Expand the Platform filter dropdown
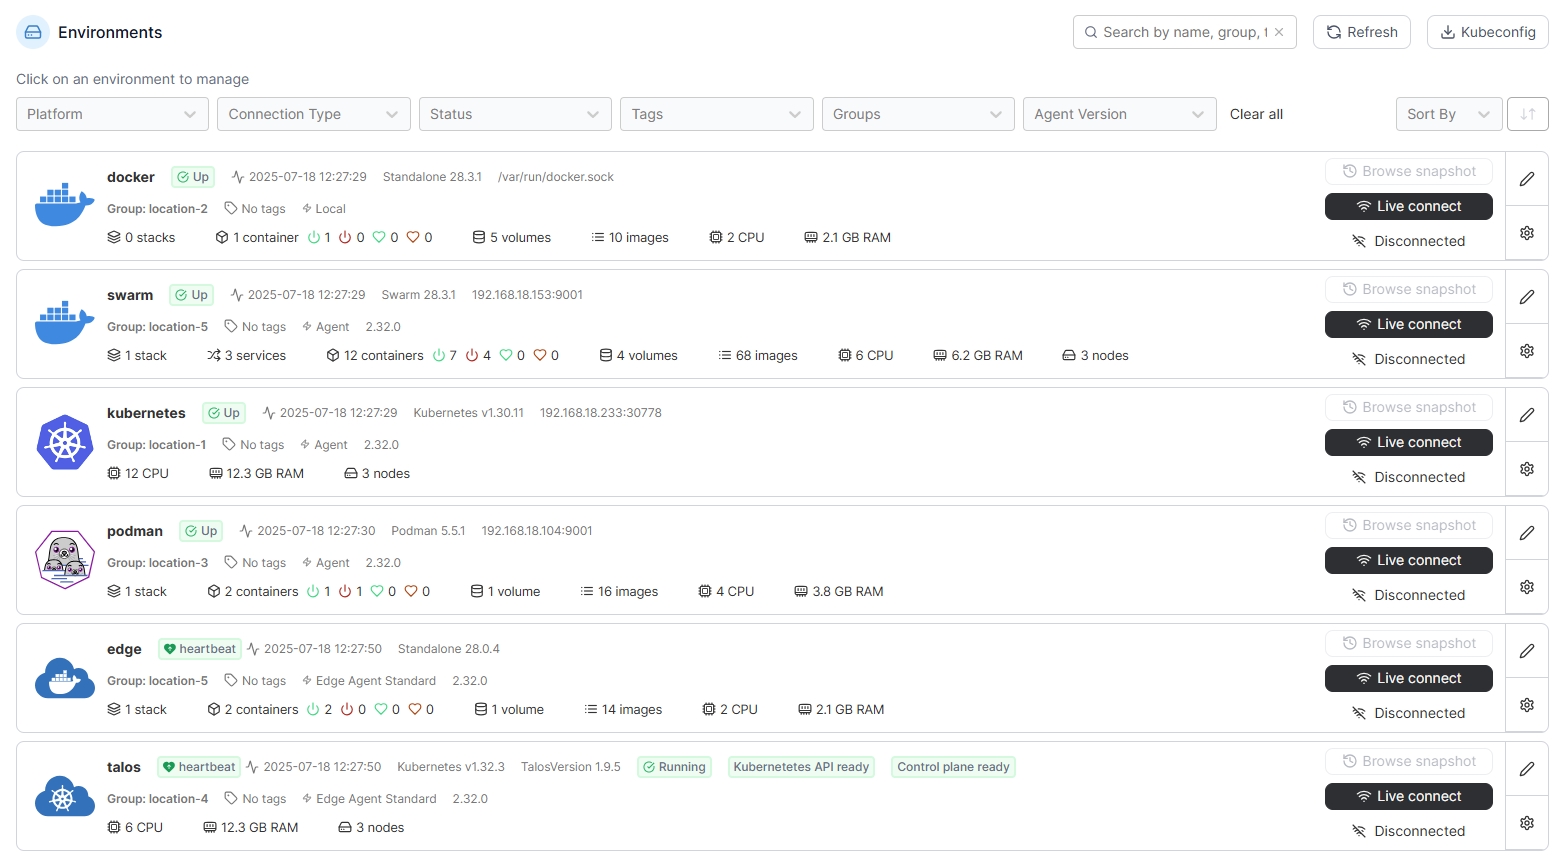This screenshot has height=855, width=1563. 112,114
